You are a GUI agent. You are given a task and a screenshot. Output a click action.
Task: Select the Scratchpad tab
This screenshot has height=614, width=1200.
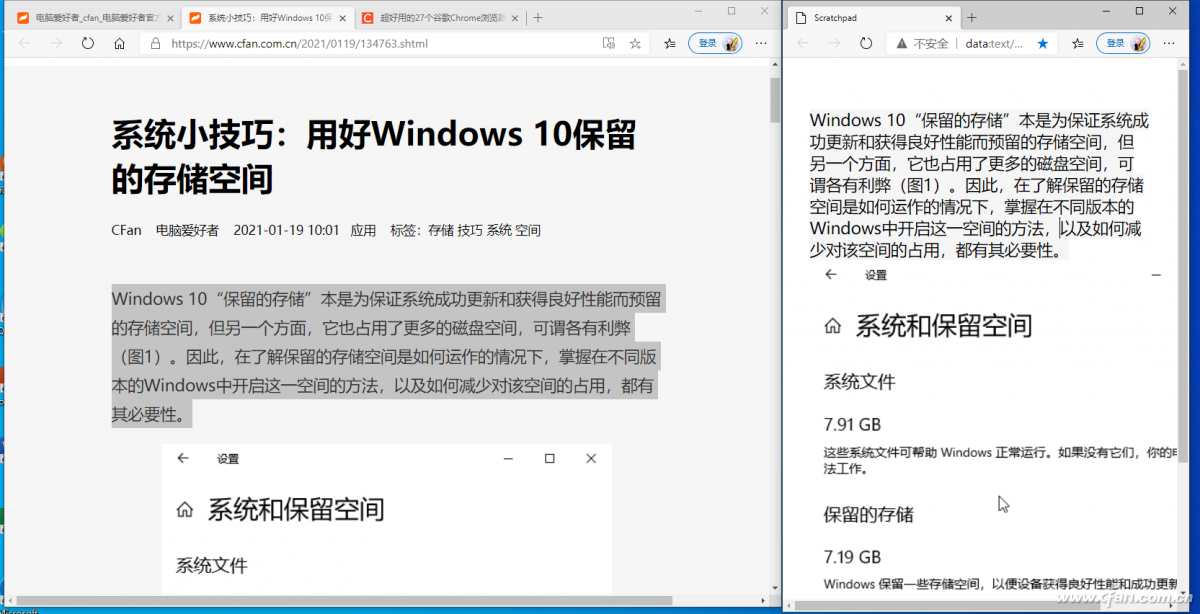pyautogui.click(x=874, y=18)
